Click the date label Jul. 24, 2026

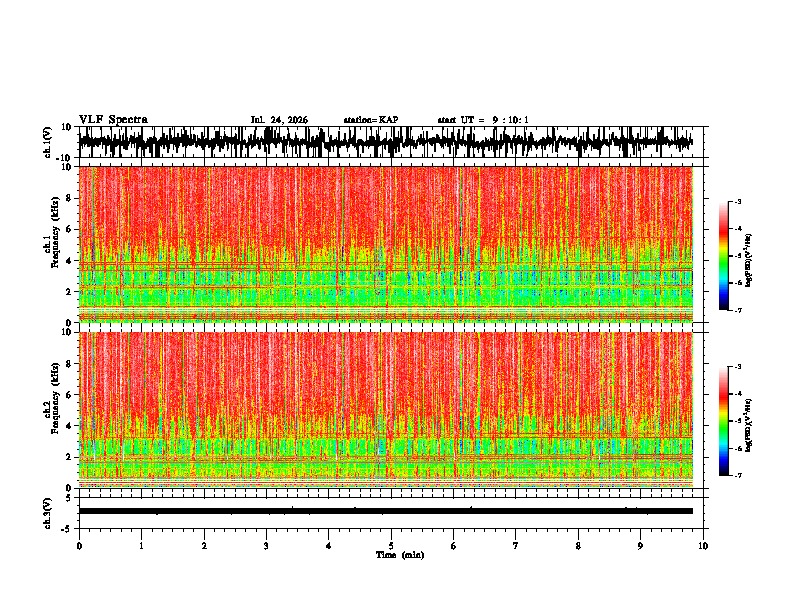[279, 120]
